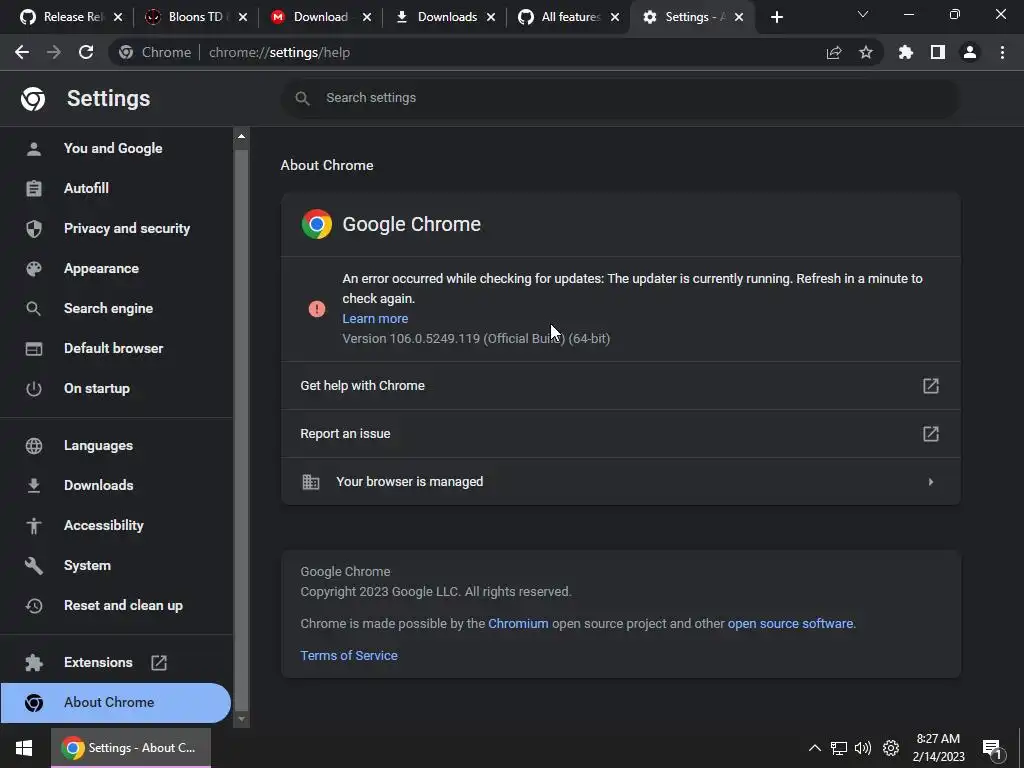Open the open source software link
Screen dimensions: 1024x768
click(790, 624)
